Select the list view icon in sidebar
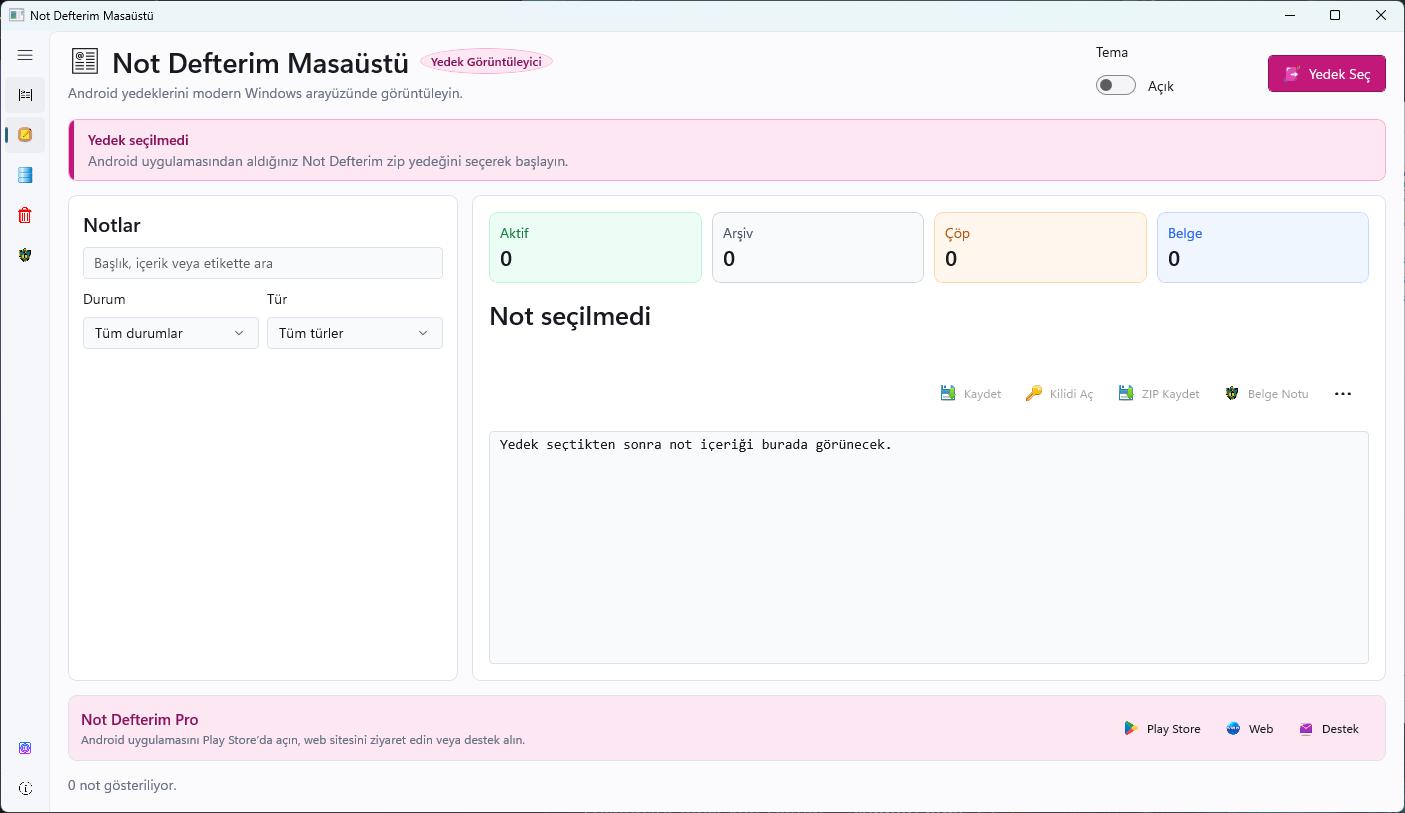 (25, 95)
